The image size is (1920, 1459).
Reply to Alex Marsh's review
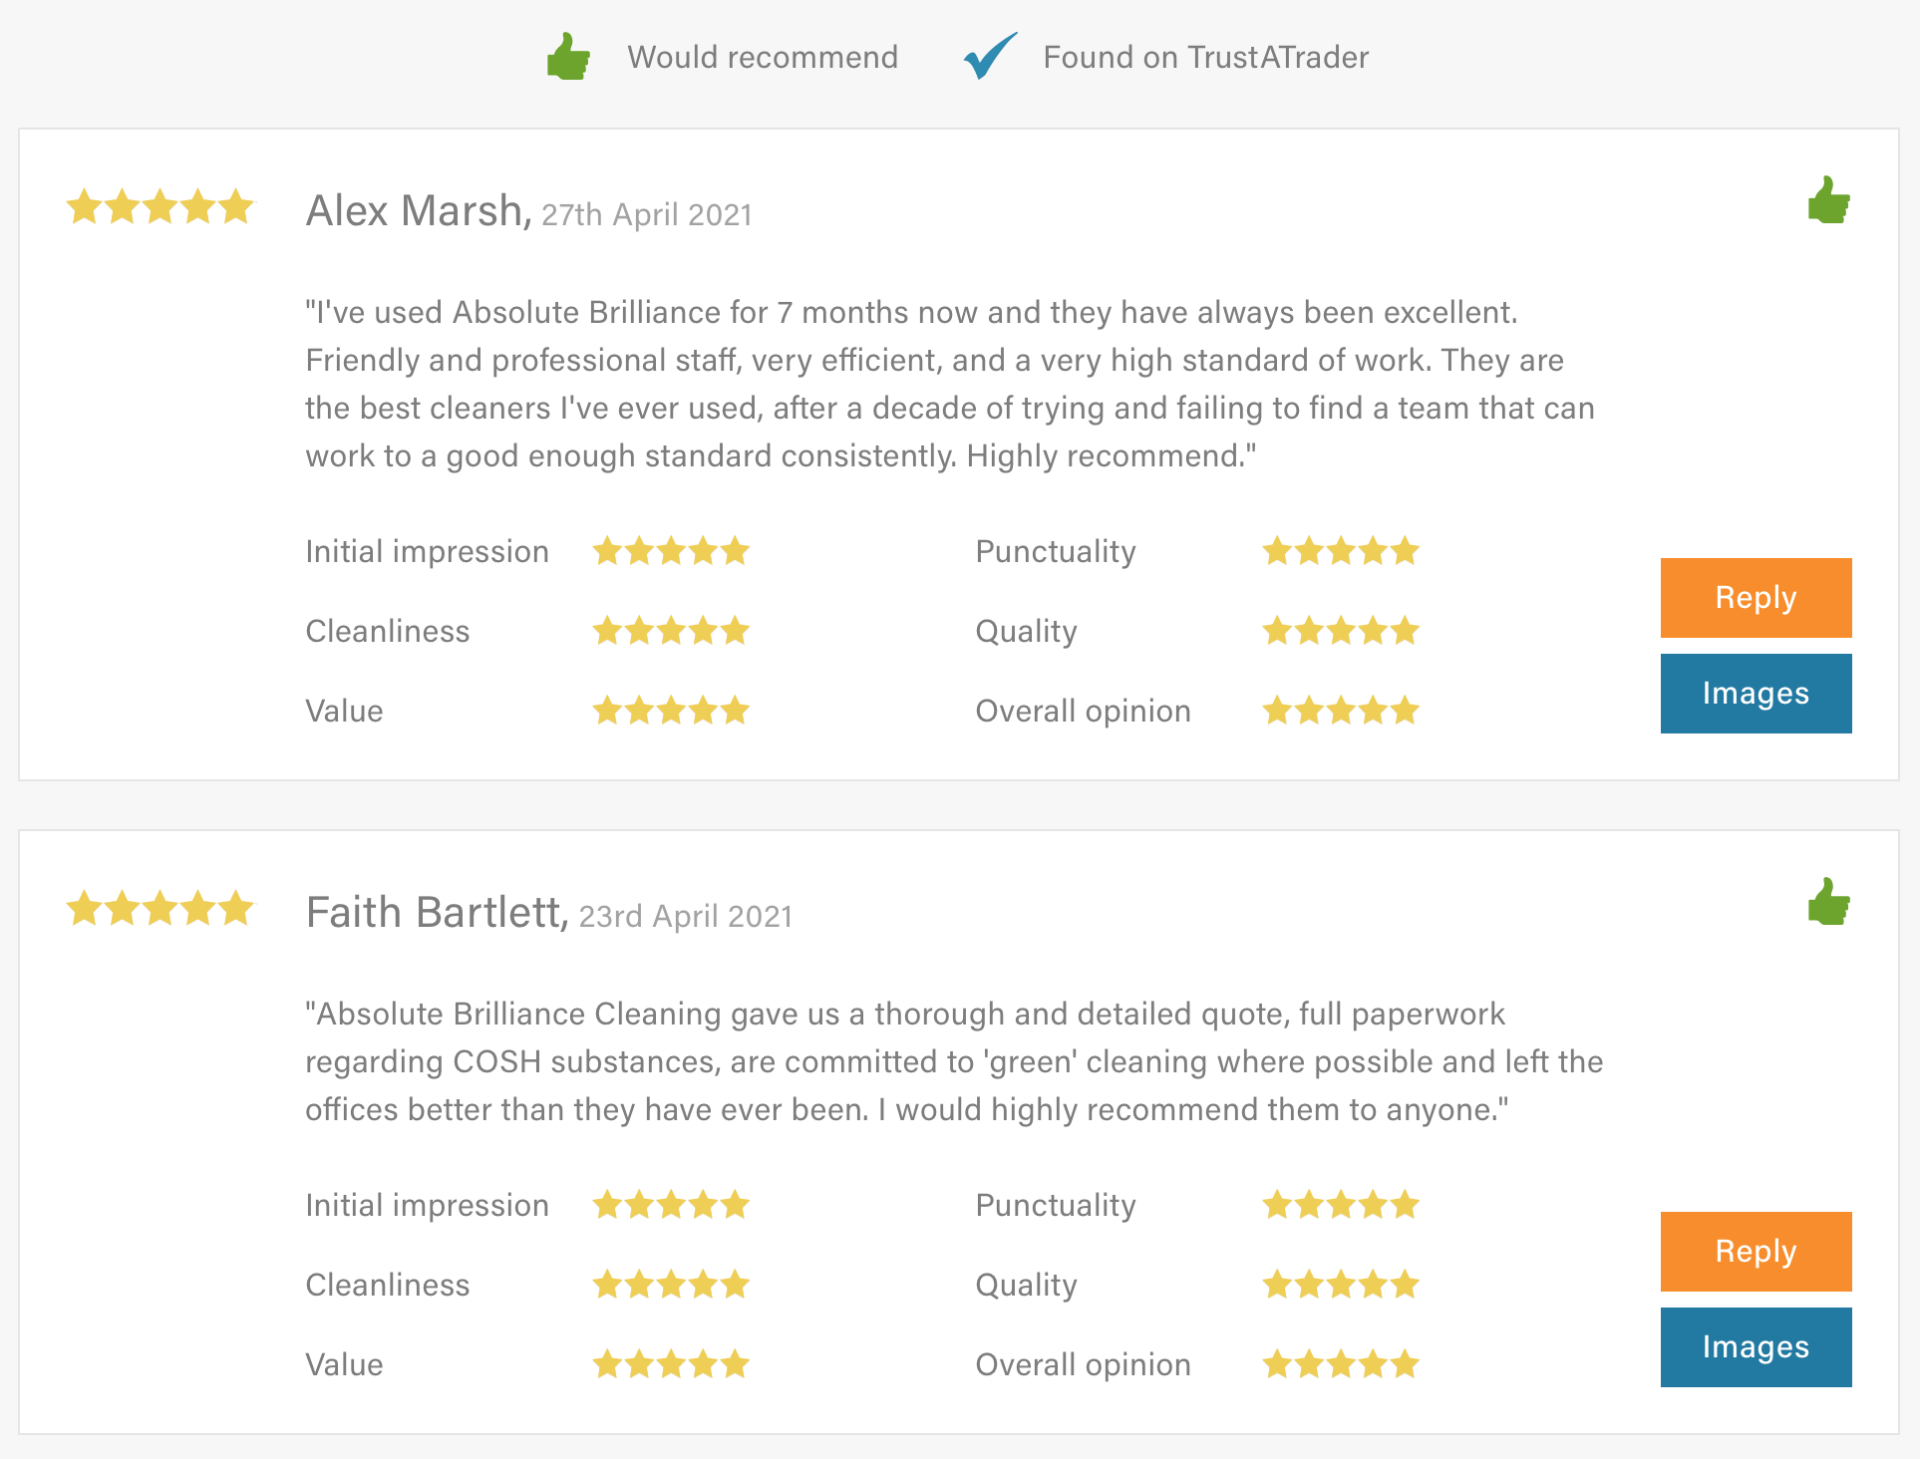(x=1755, y=598)
